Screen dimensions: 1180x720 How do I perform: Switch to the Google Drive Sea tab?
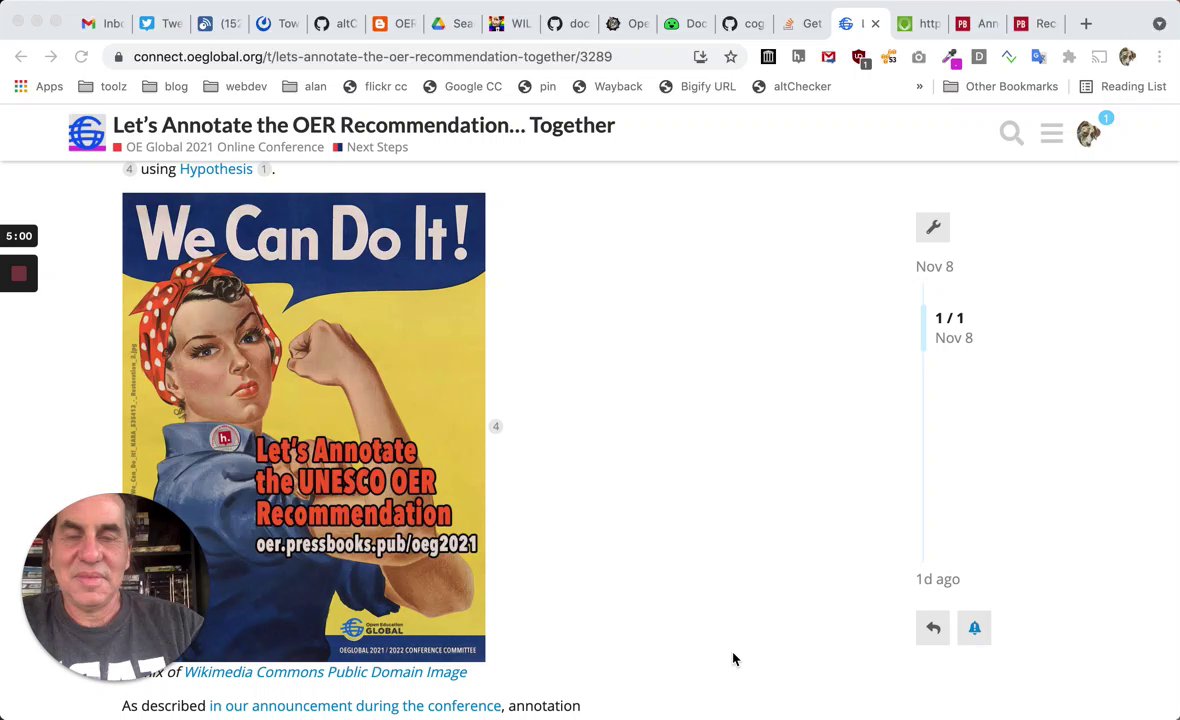[452, 24]
